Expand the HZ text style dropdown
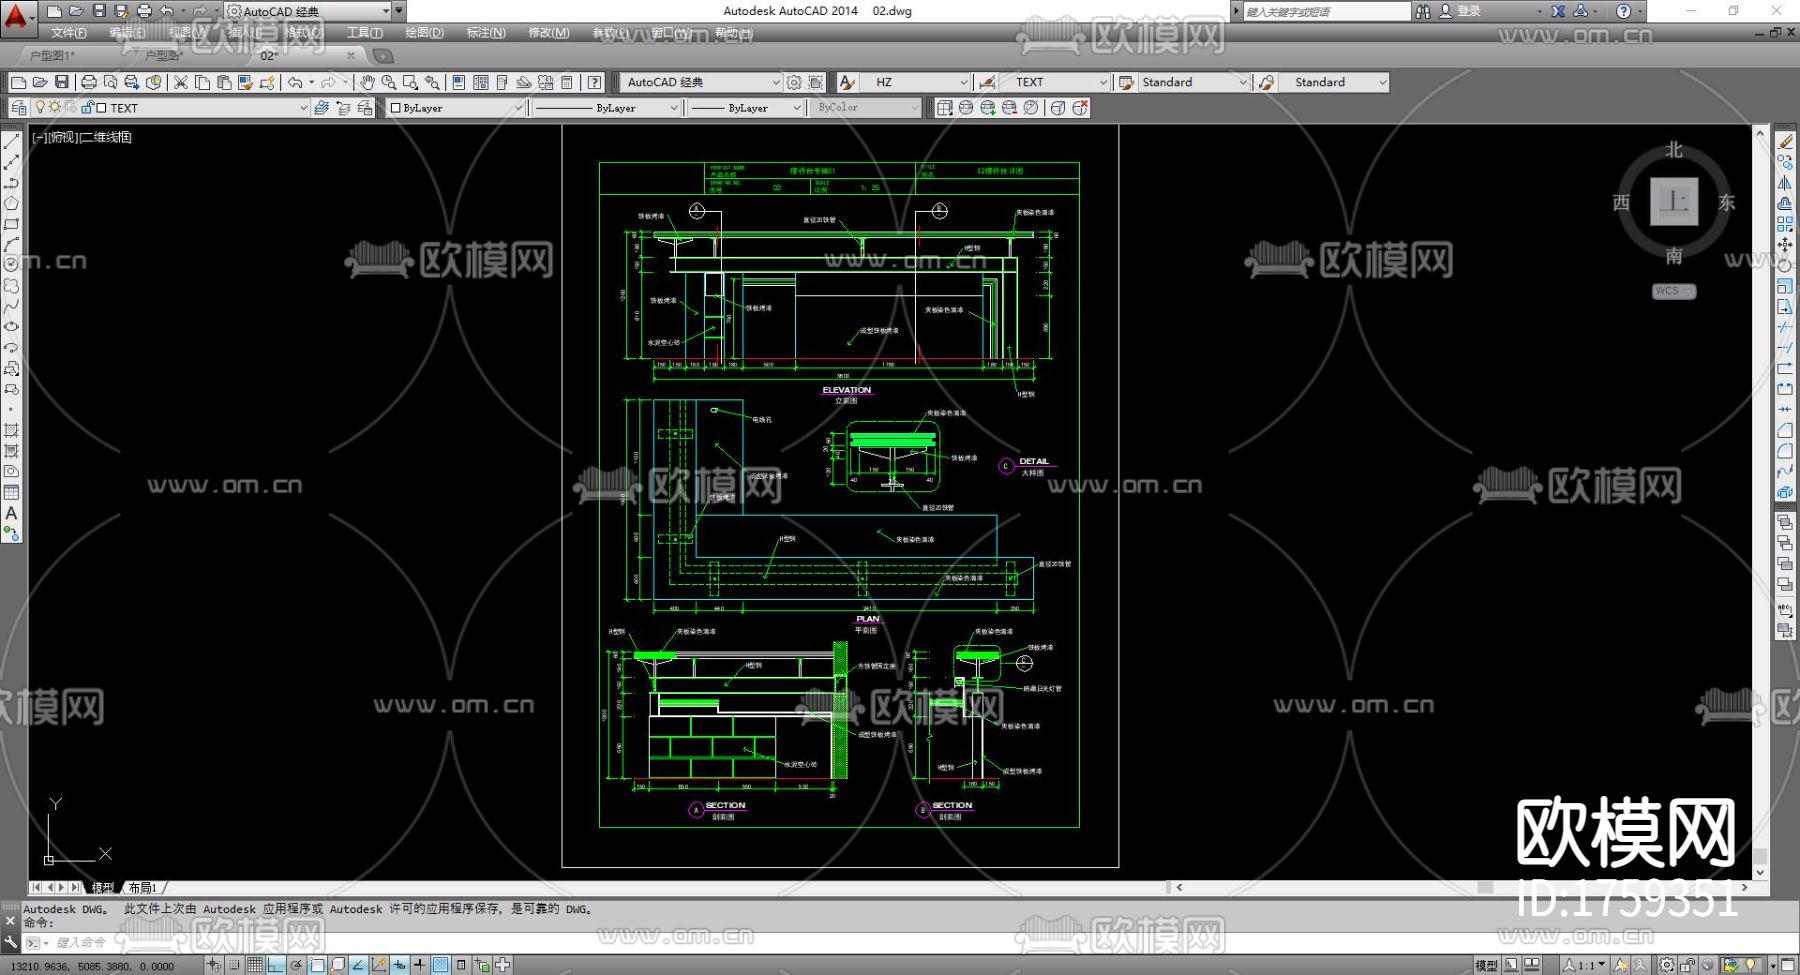1800x975 pixels. coord(963,82)
